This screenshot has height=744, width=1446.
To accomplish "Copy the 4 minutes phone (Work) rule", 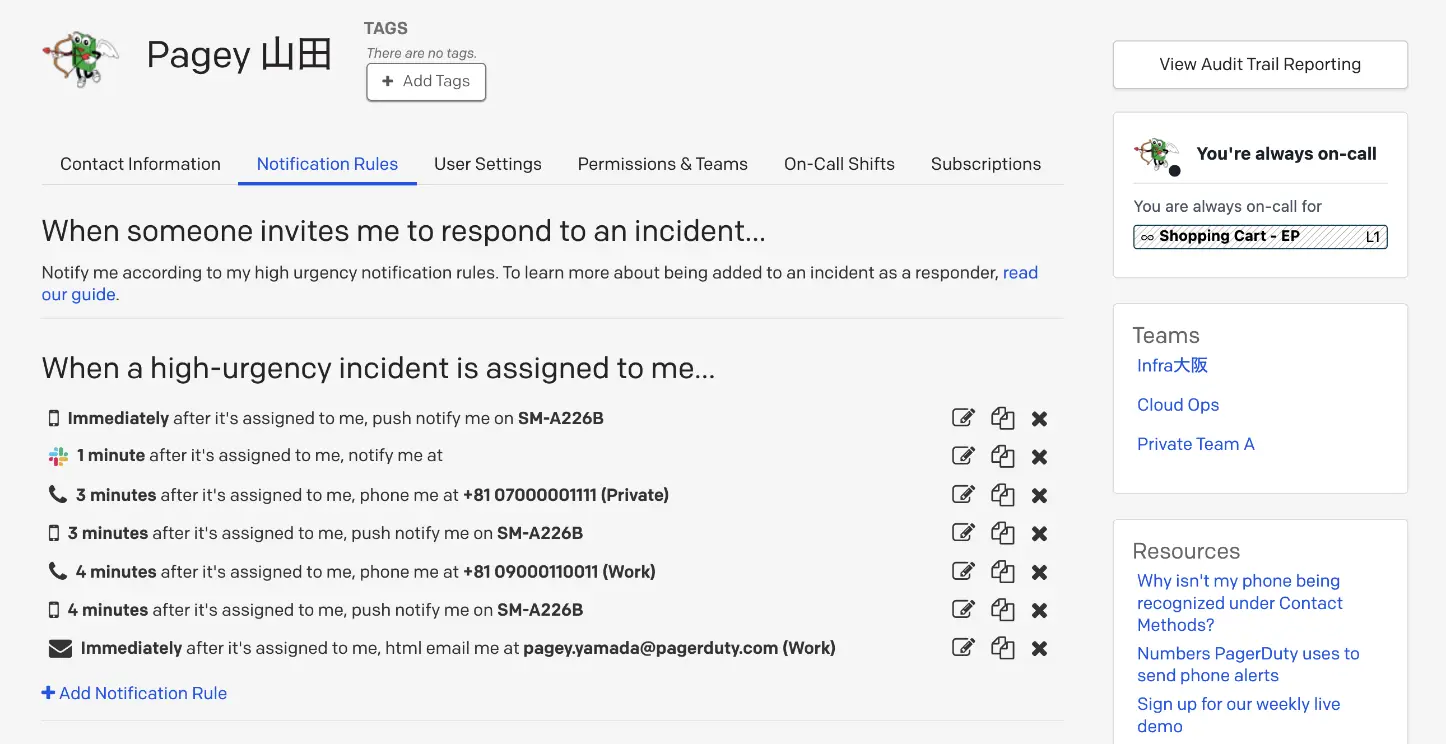I will [x=1002, y=571].
